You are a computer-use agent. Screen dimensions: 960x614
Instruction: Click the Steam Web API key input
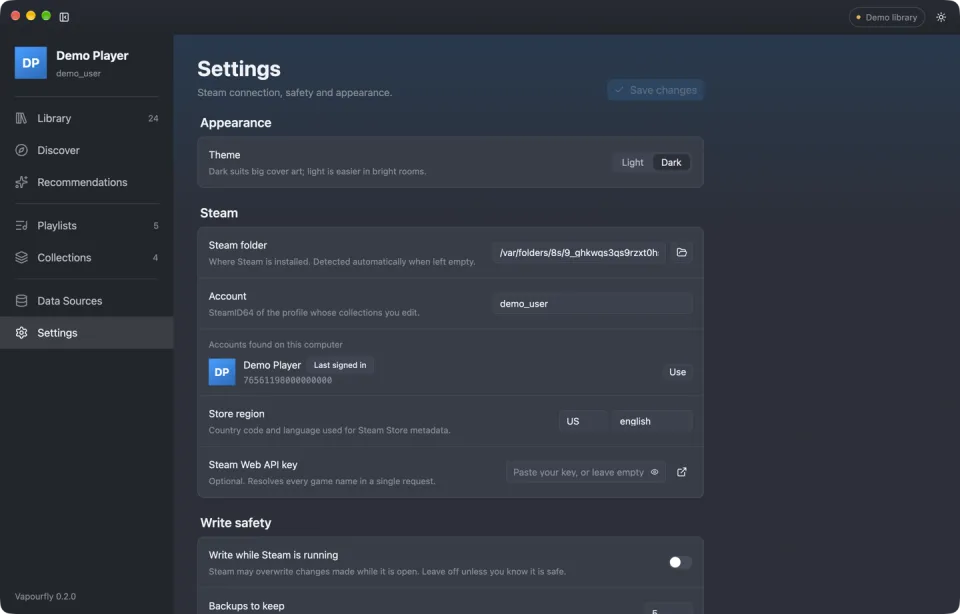(586, 472)
